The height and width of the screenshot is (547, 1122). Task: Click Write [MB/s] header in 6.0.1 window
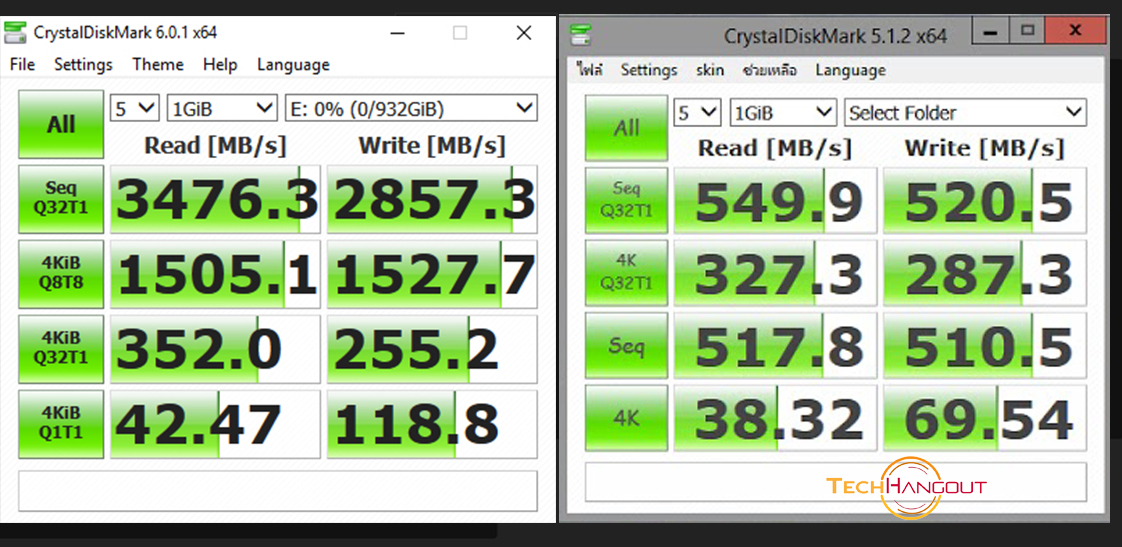tap(432, 145)
